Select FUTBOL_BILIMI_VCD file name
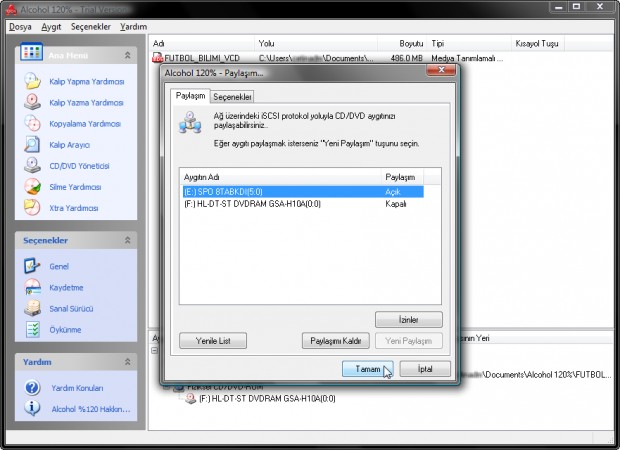 point(202,59)
